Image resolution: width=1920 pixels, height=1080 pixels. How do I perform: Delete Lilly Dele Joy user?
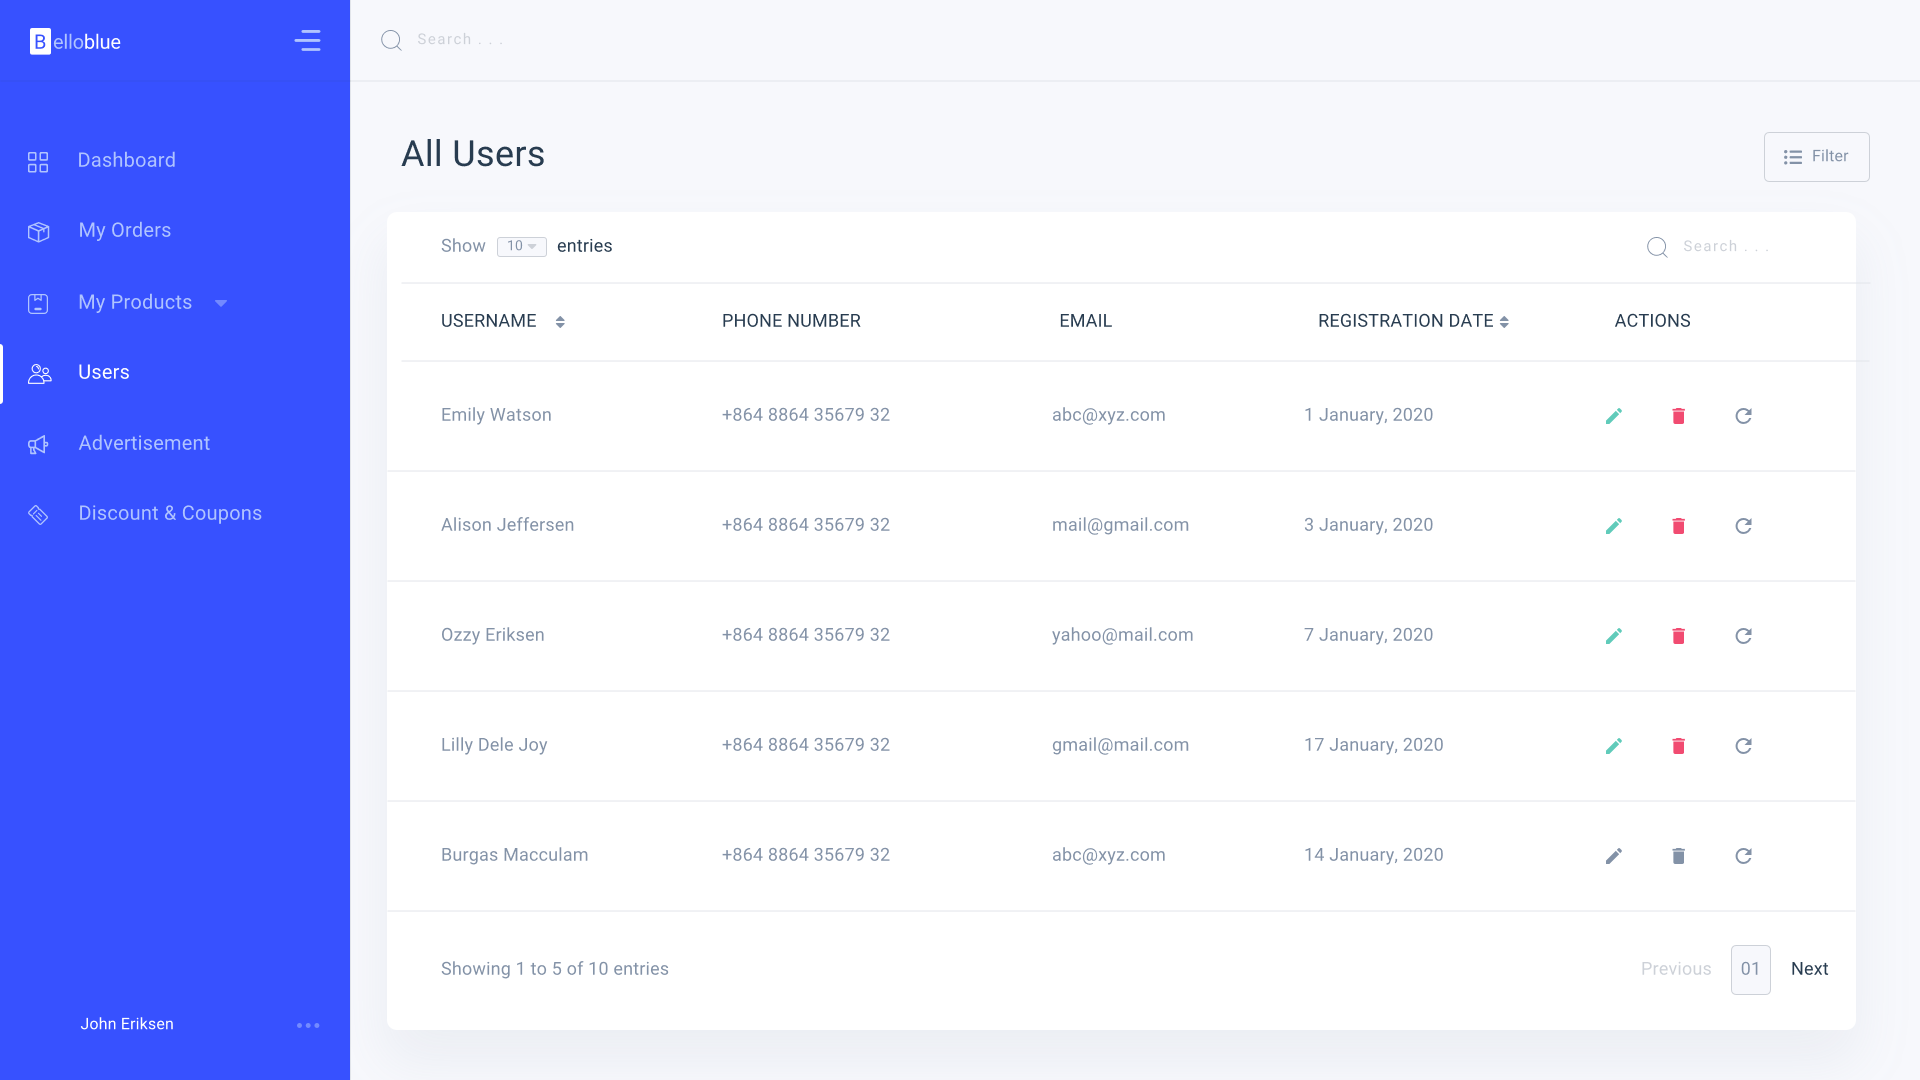(1679, 746)
